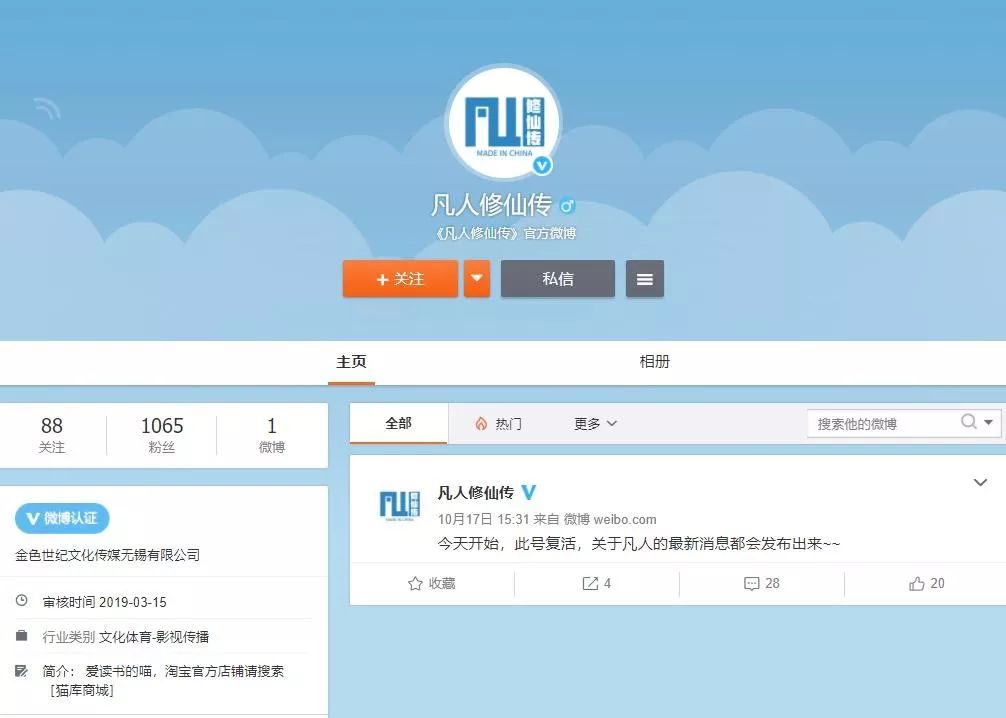Like the post via thumbs-up showing 20
This screenshot has width=1006, height=718.
coord(926,583)
